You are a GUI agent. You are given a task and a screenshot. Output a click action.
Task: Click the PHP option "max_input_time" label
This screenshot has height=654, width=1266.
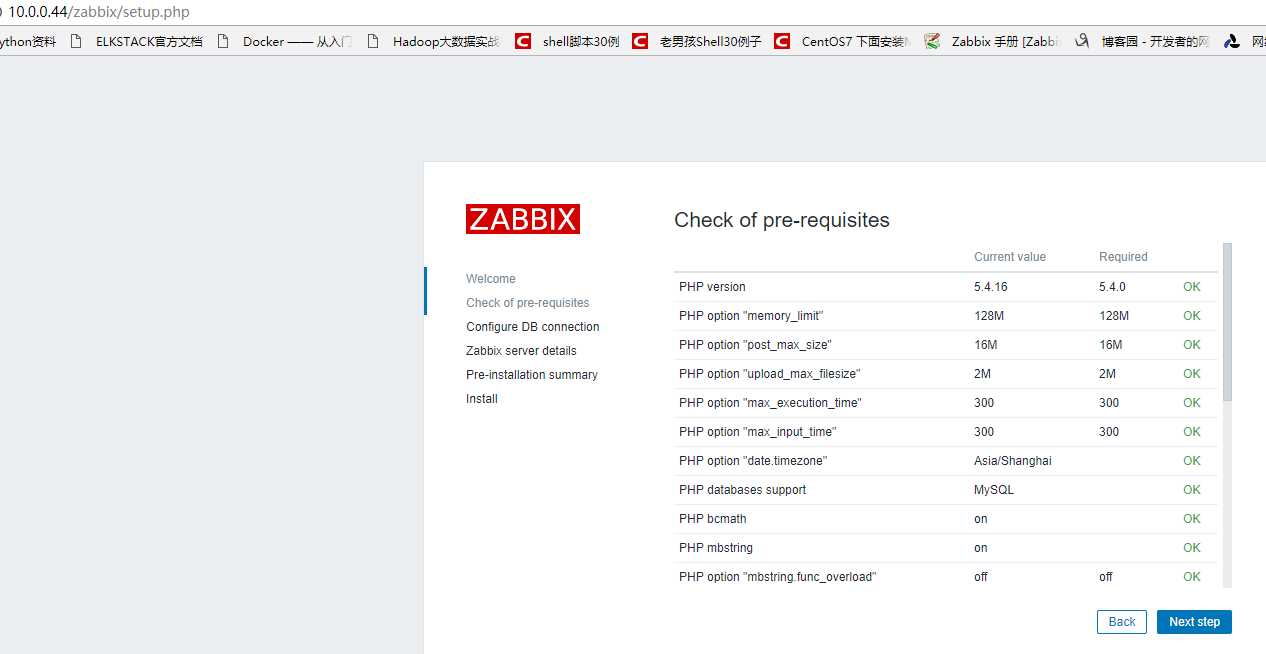pos(757,432)
